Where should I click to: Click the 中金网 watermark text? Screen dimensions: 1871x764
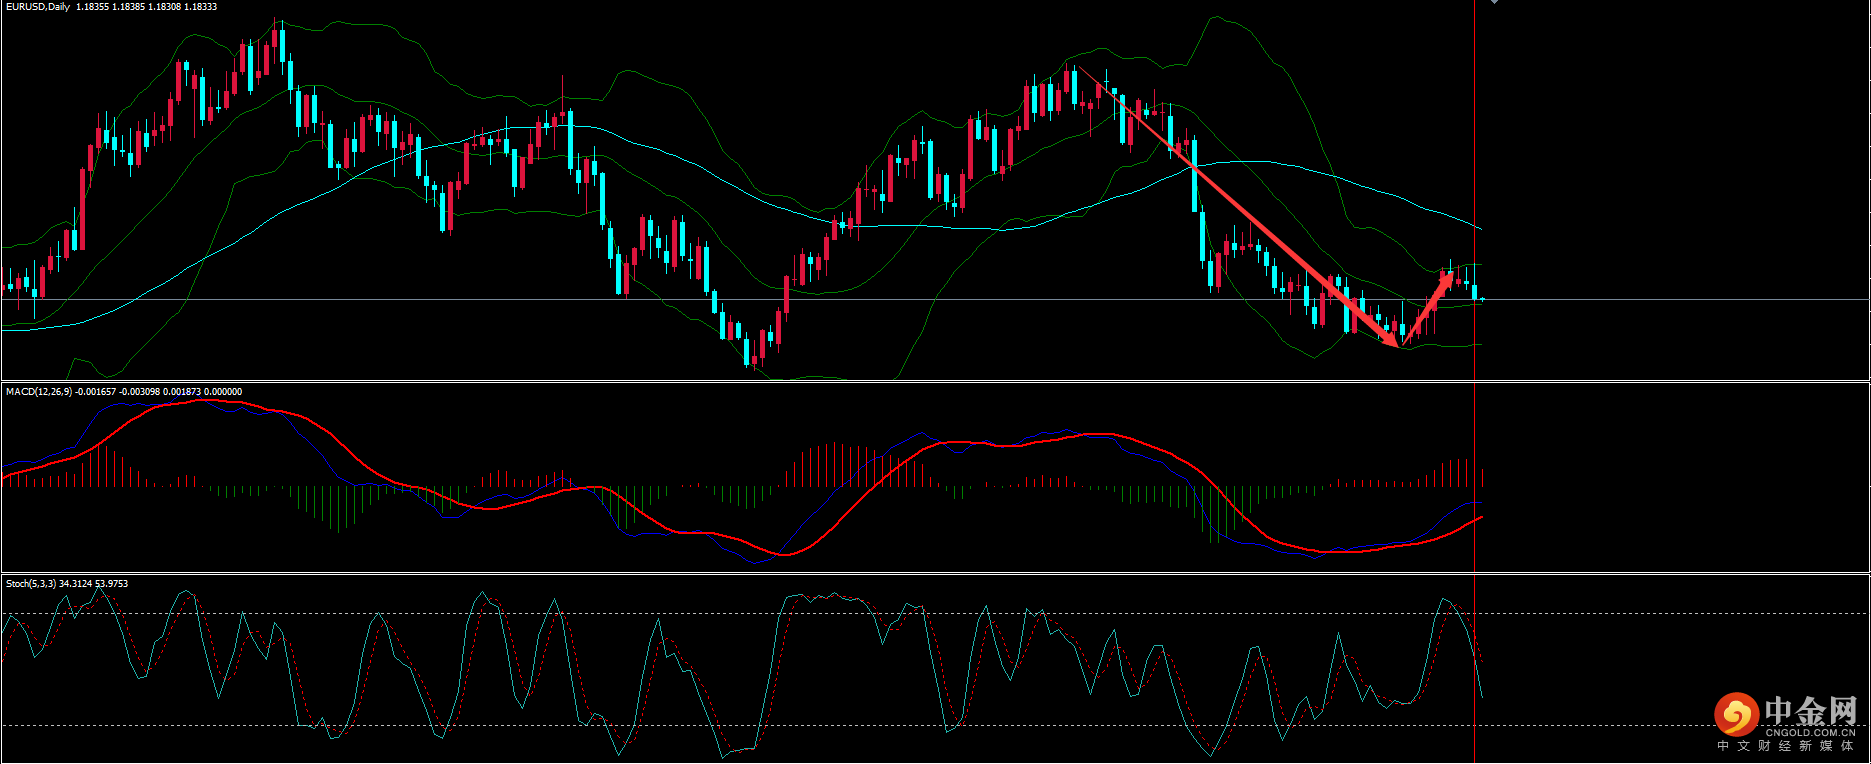(x=1810, y=711)
